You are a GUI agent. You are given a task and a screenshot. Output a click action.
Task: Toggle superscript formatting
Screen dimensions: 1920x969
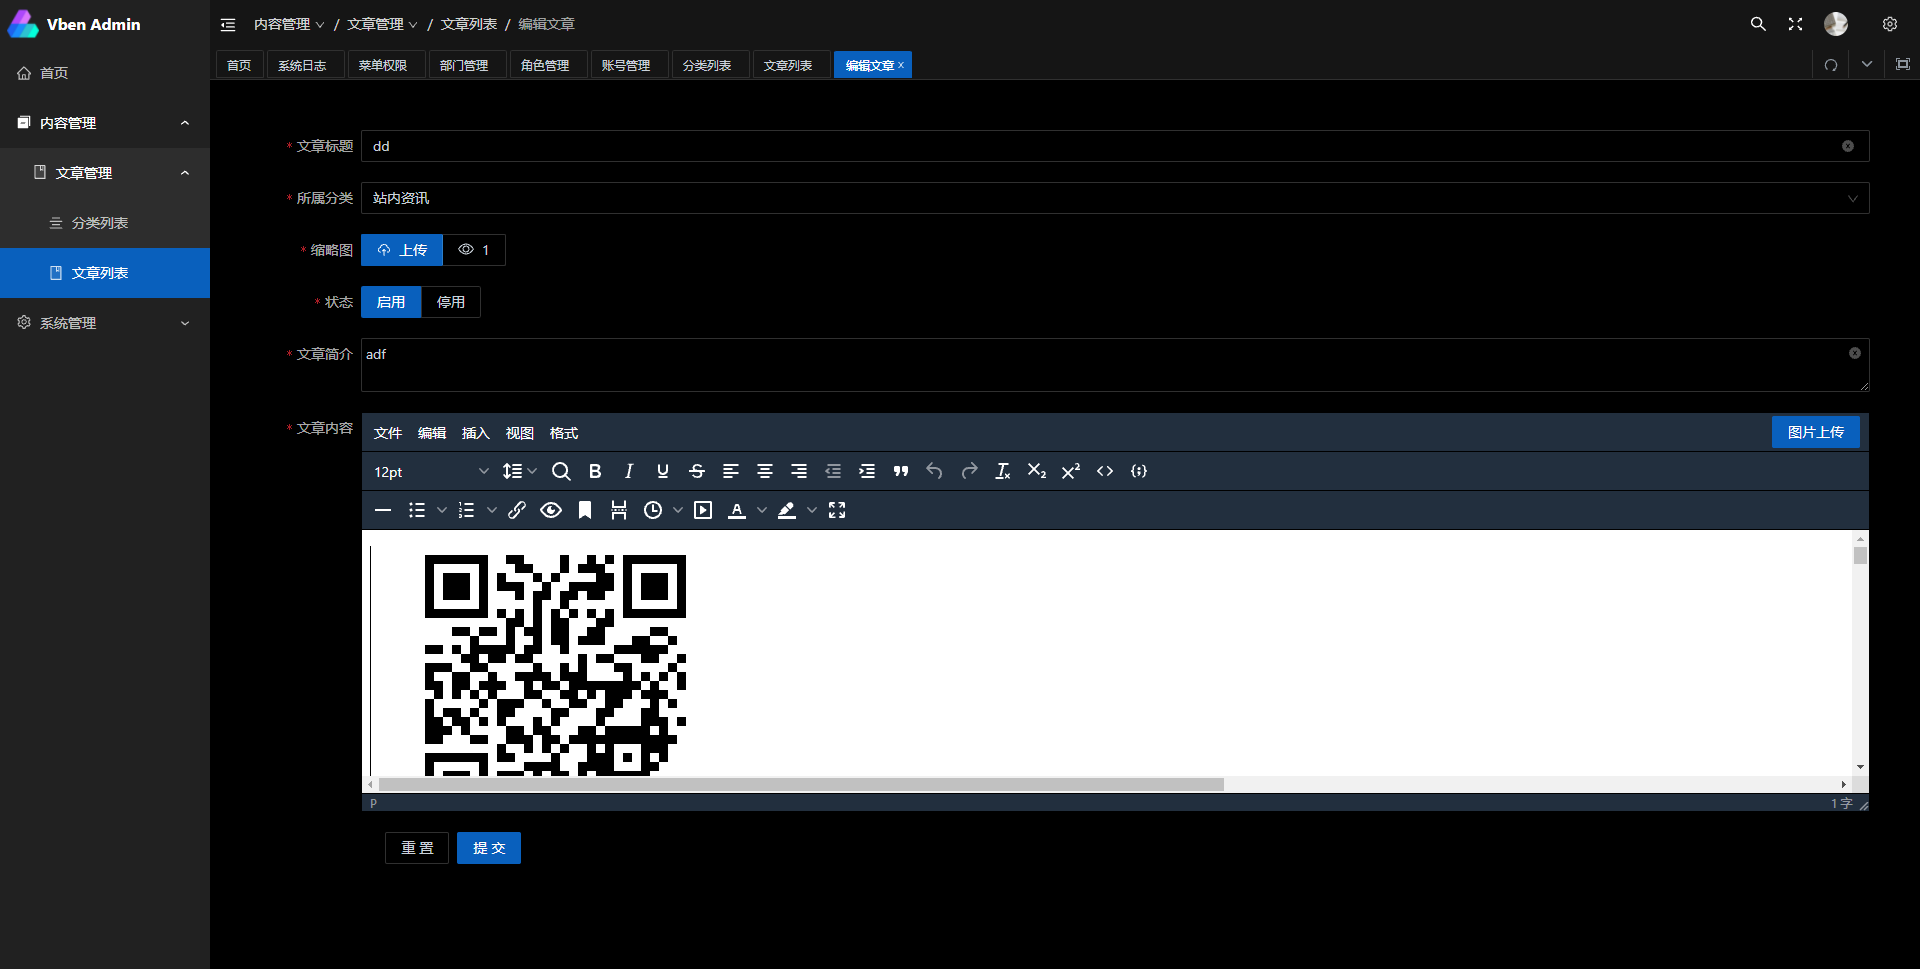[1071, 471]
